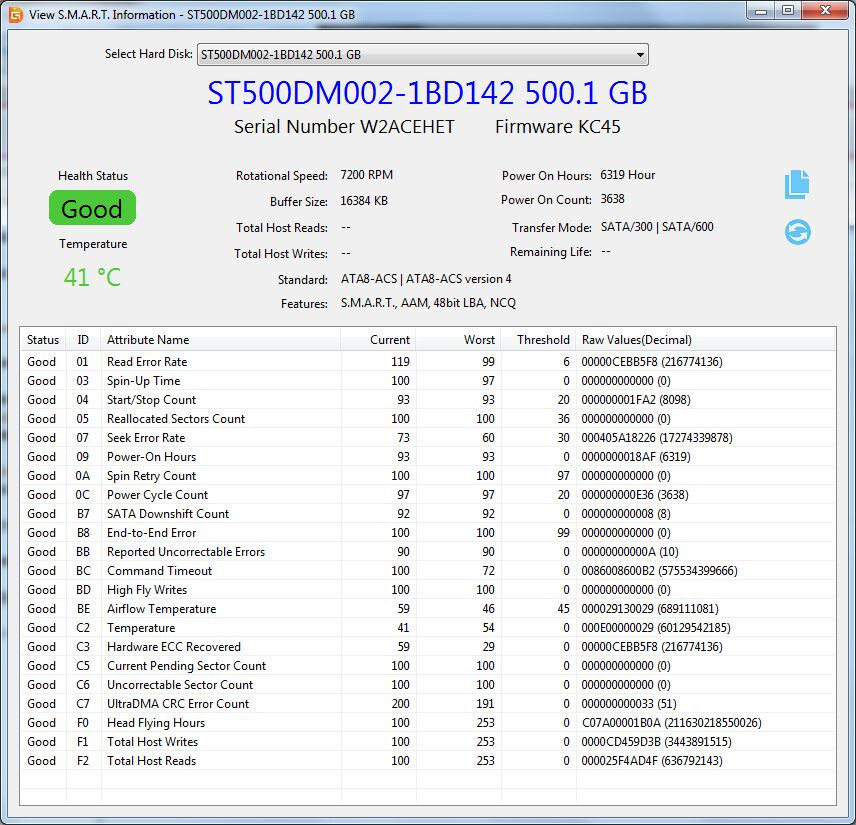Click the refresh S.M.A.R.T. data icon
The height and width of the screenshot is (825, 856).
[x=798, y=232]
